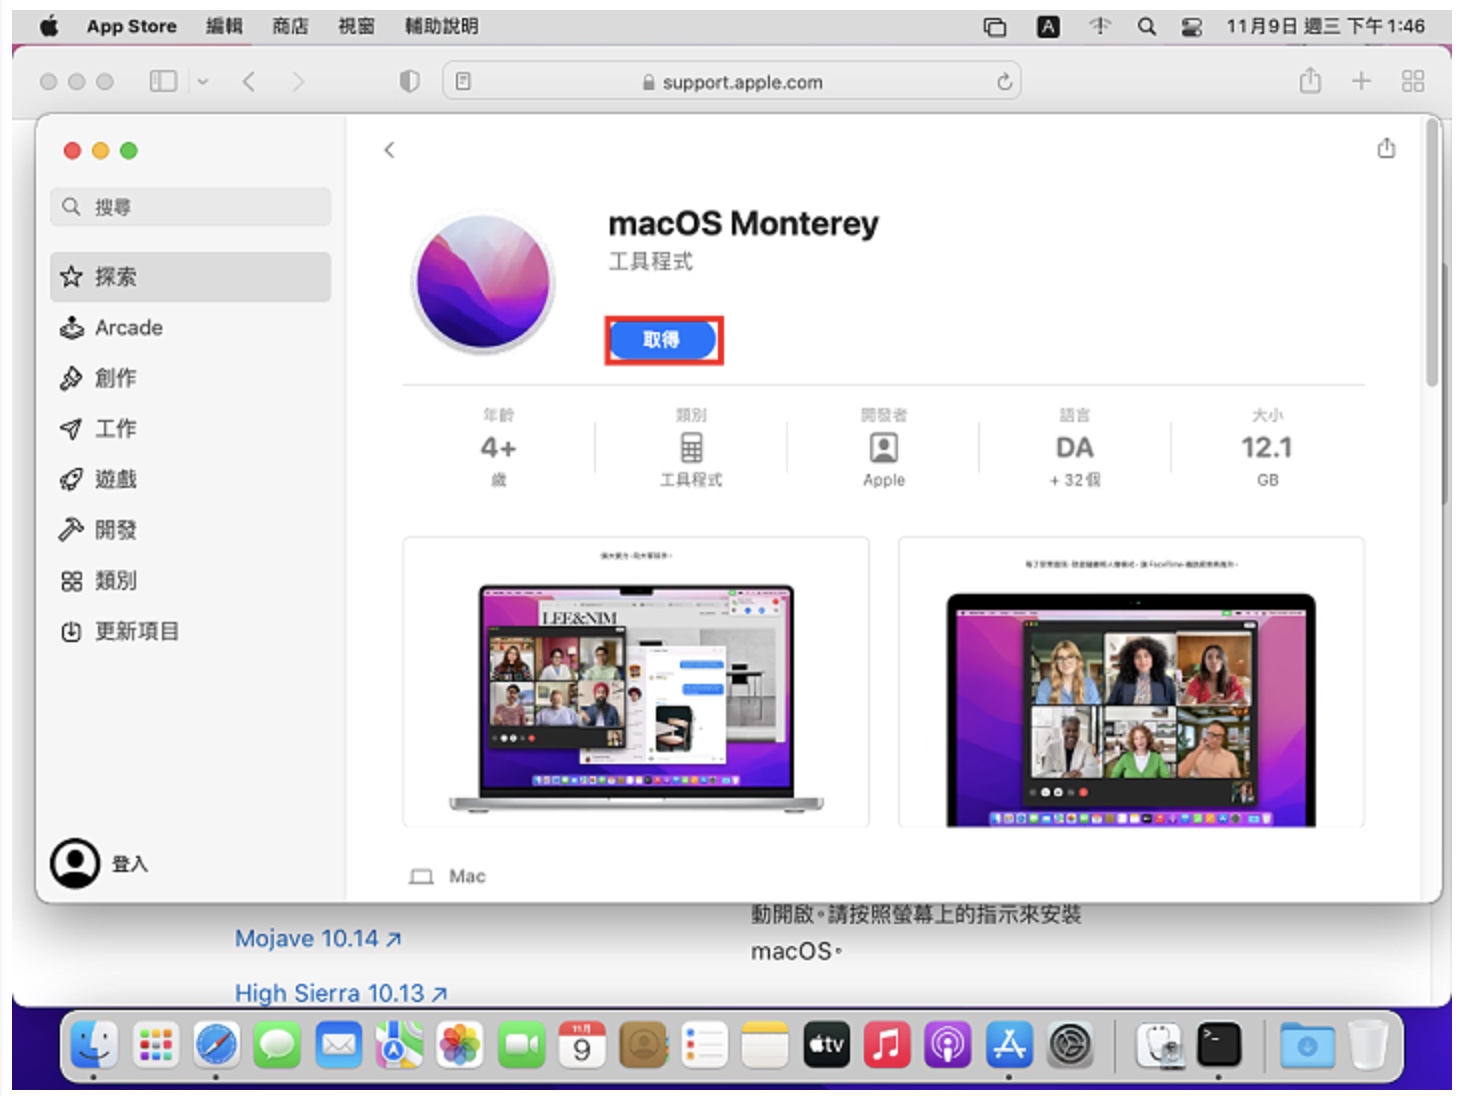The width and height of the screenshot is (1464, 1096).
Task: Open the High Sierra 10.13 link
Action: click(341, 993)
